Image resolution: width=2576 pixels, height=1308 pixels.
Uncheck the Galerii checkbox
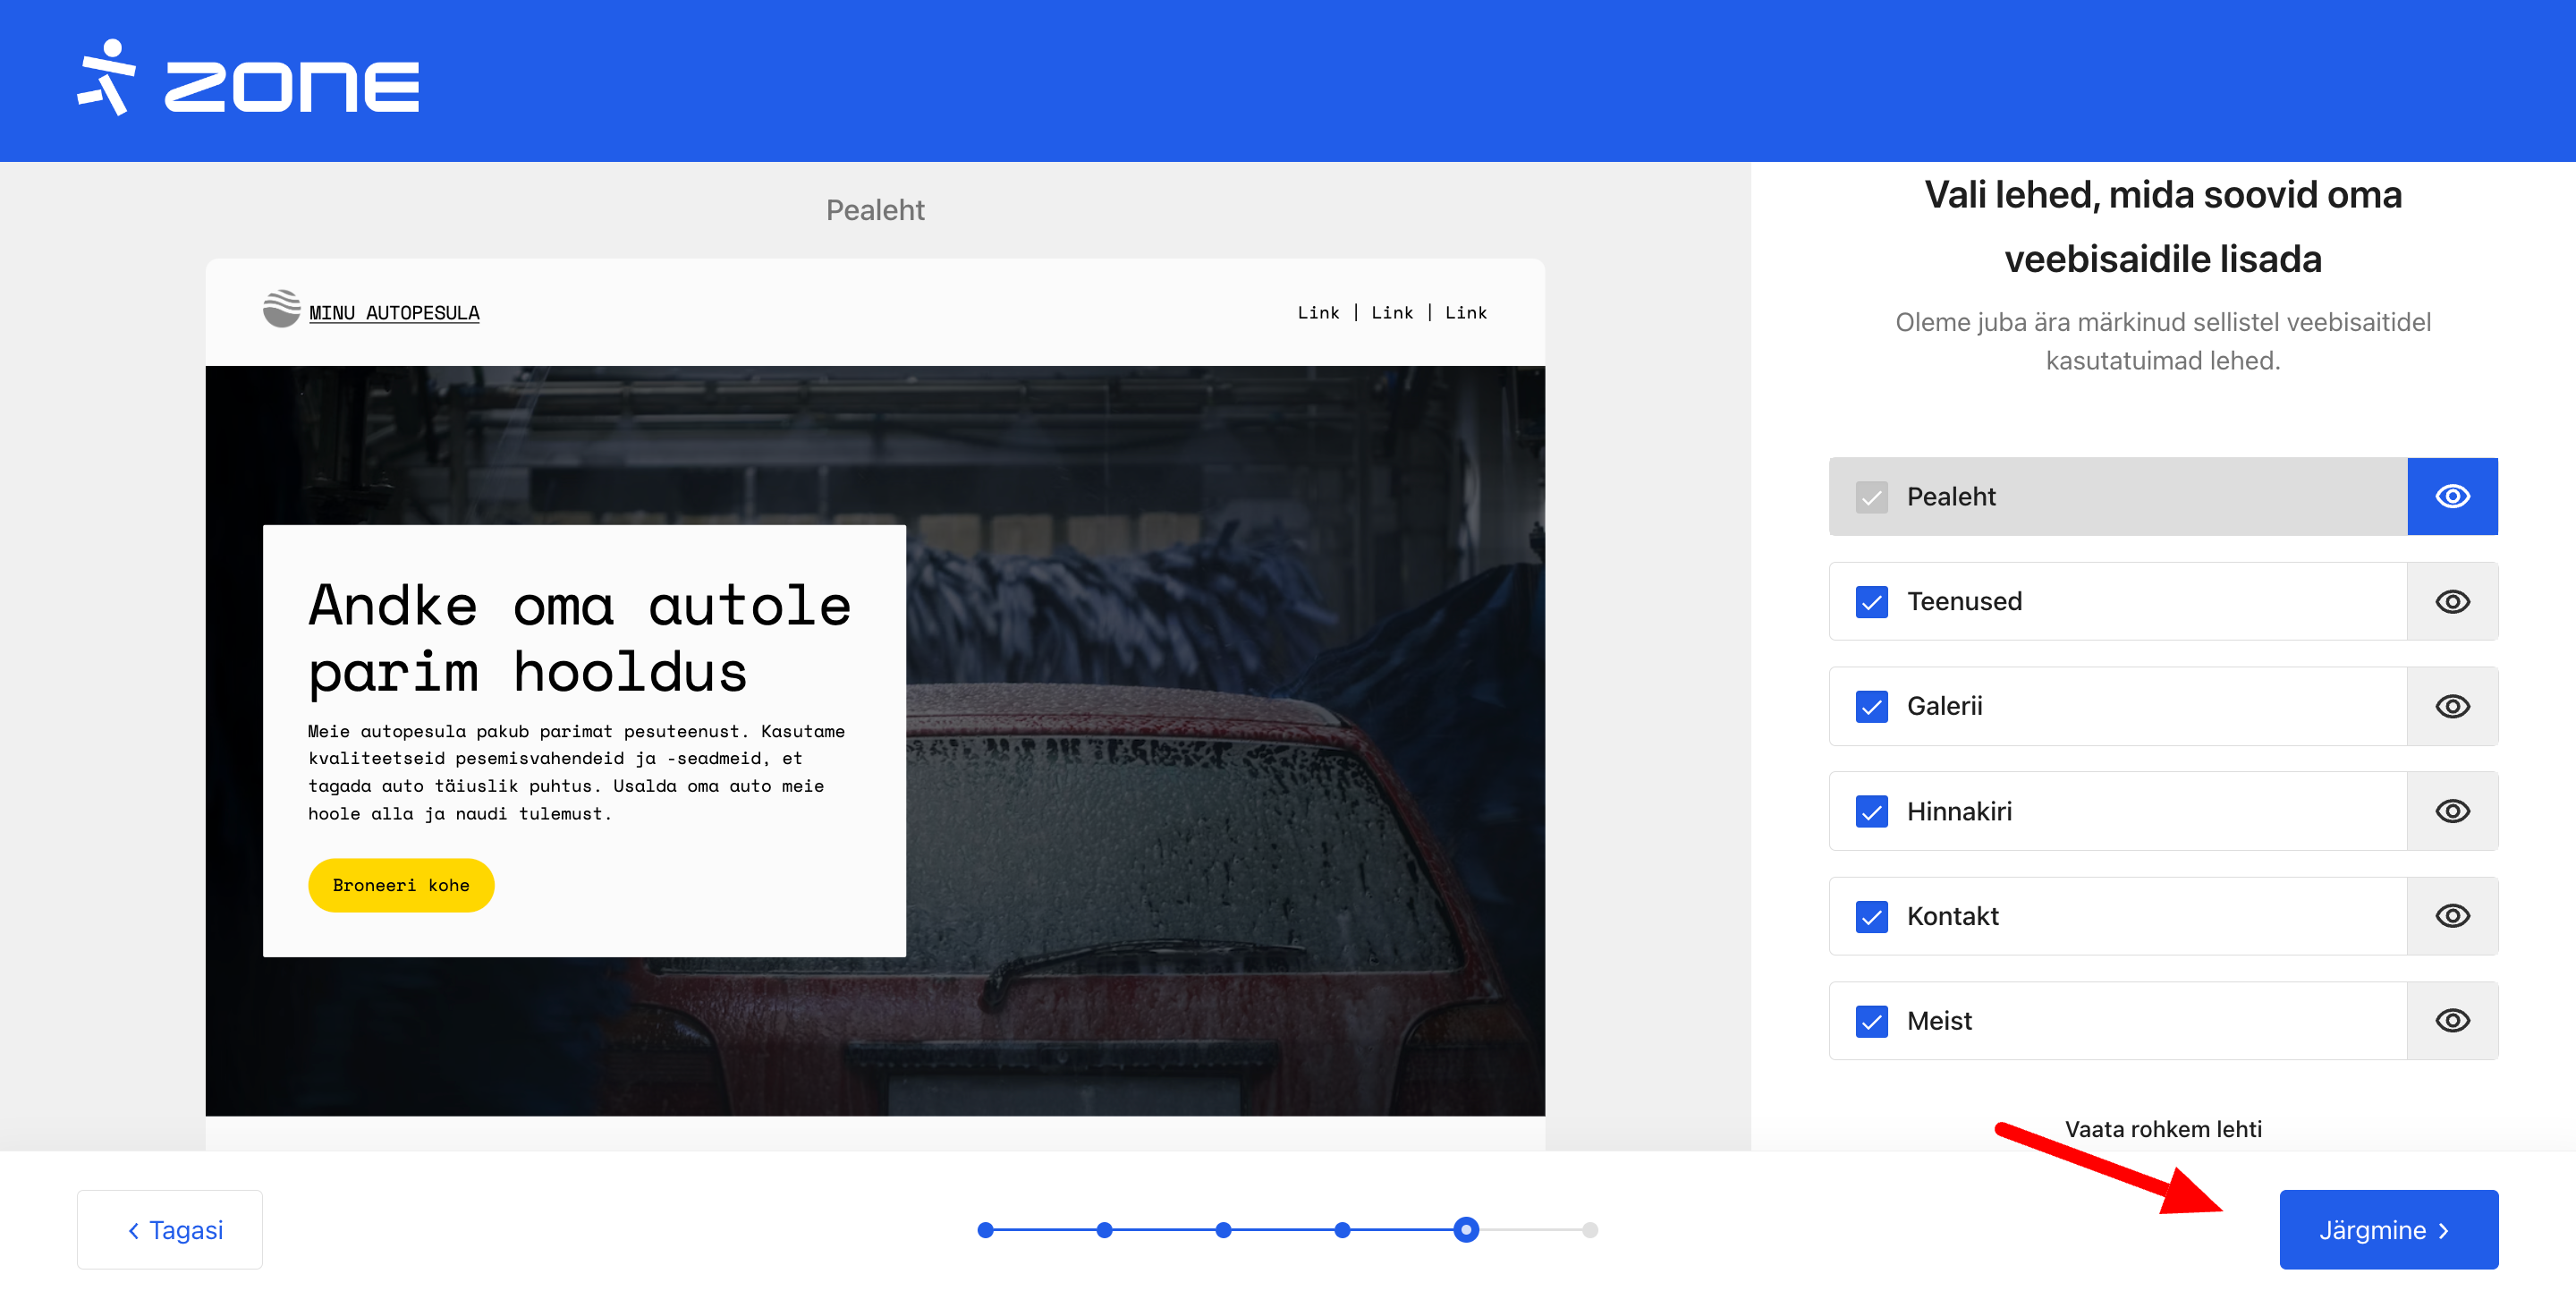click(x=1871, y=707)
